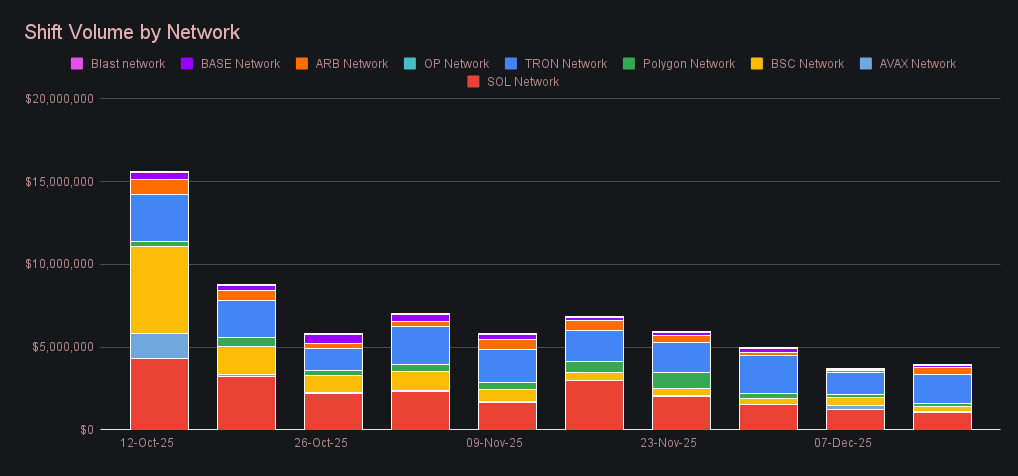Image resolution: width=1018 pixels, height=476 pixels.
Task: Click the $10,000,000 y-axis label
Action: tap(59, 265)
